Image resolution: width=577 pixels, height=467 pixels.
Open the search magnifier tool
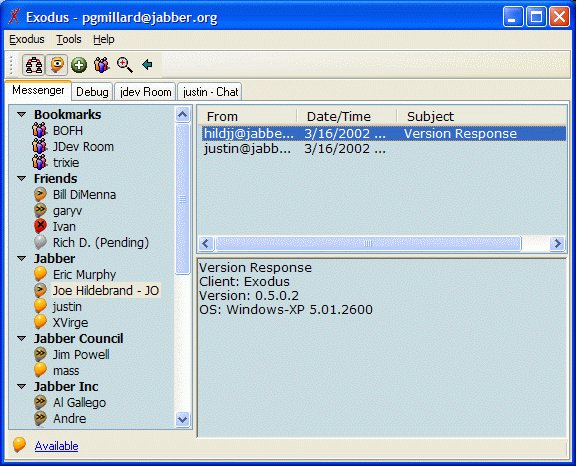[124, 65]
